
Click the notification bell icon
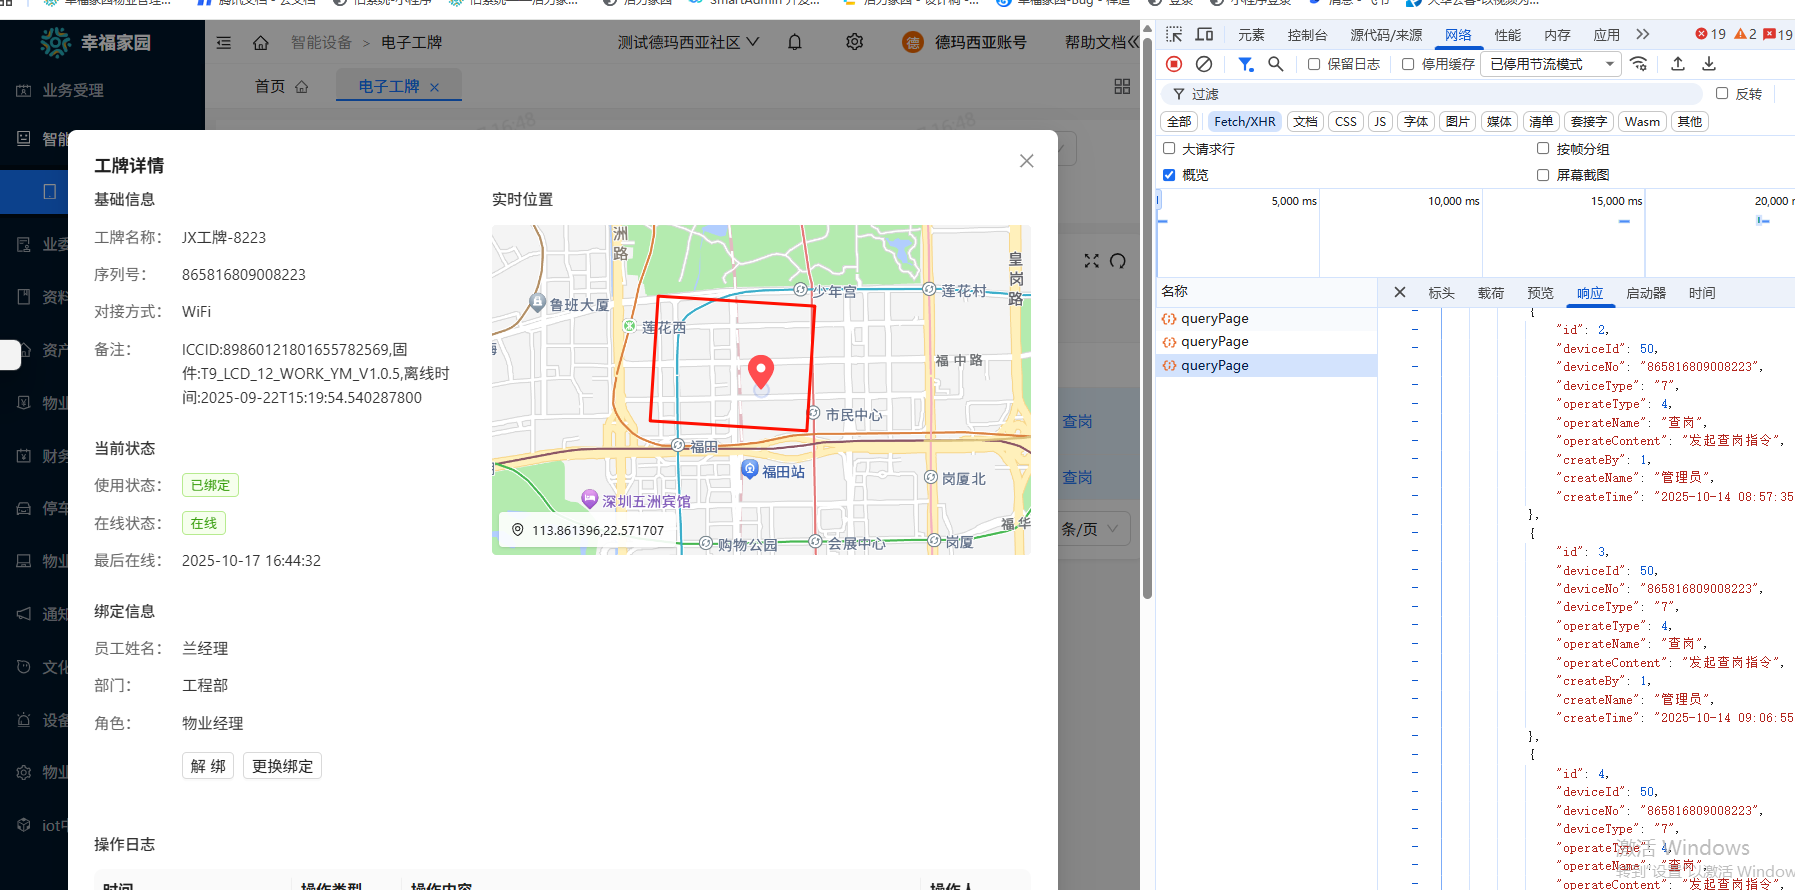[795, 42]
